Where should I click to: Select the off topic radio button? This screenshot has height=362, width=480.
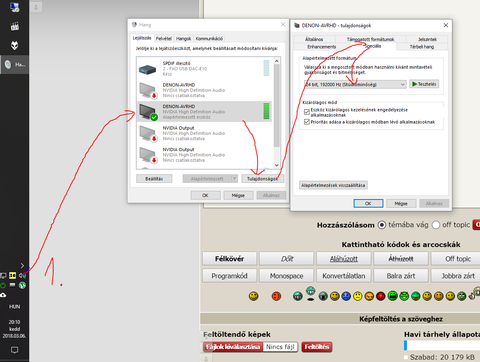click(x=436, y=225)
